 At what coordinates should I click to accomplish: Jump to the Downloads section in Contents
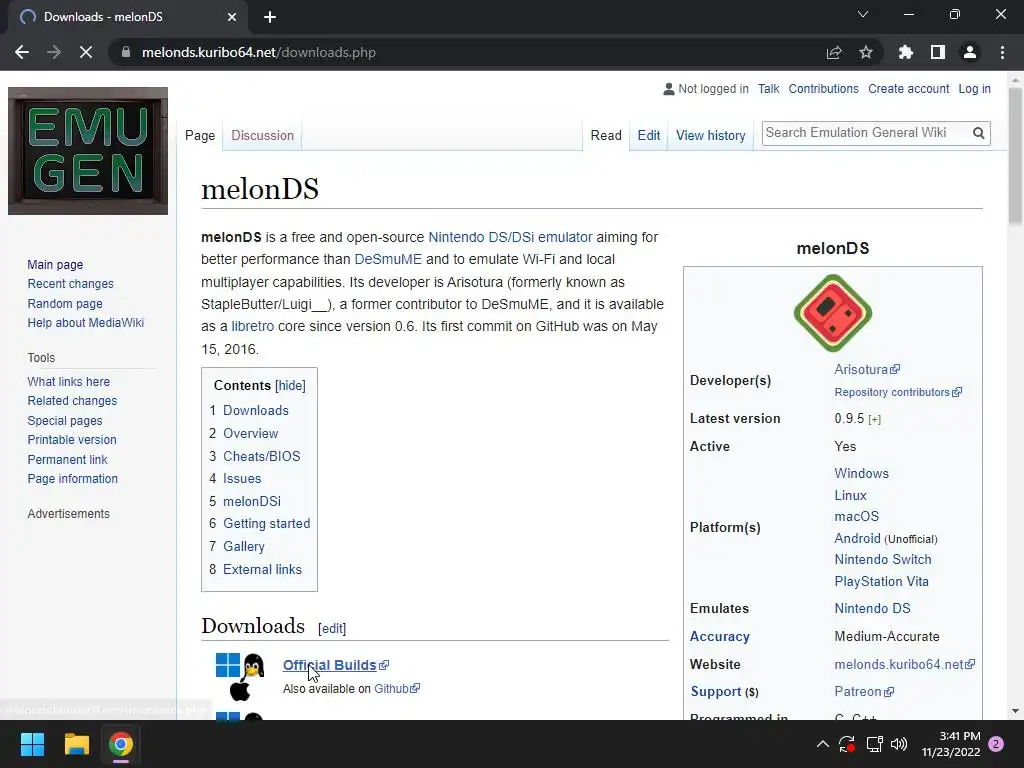(255, 410)
